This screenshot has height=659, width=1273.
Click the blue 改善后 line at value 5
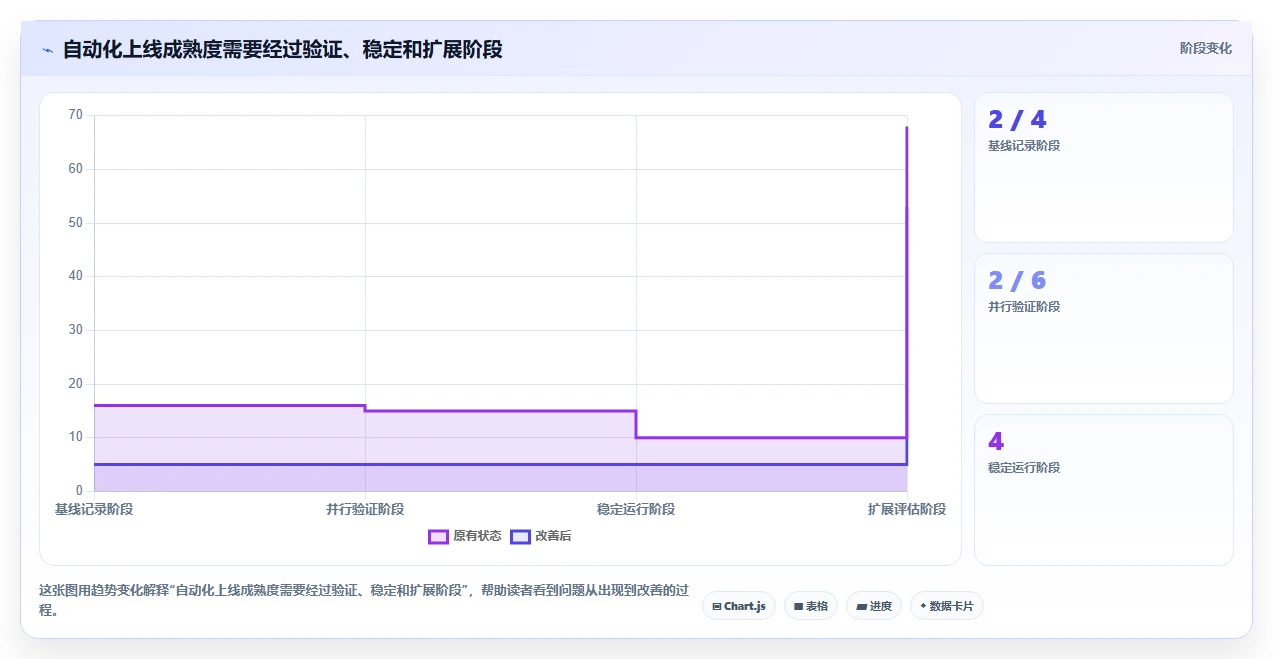click(x=500, y=464)
